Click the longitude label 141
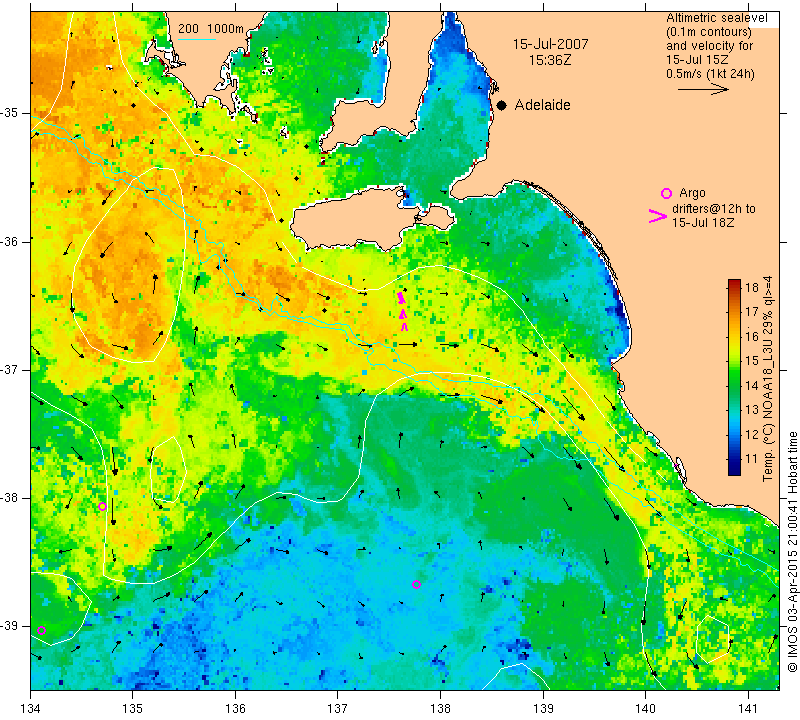The image size is (800, 720). (748, 708)
